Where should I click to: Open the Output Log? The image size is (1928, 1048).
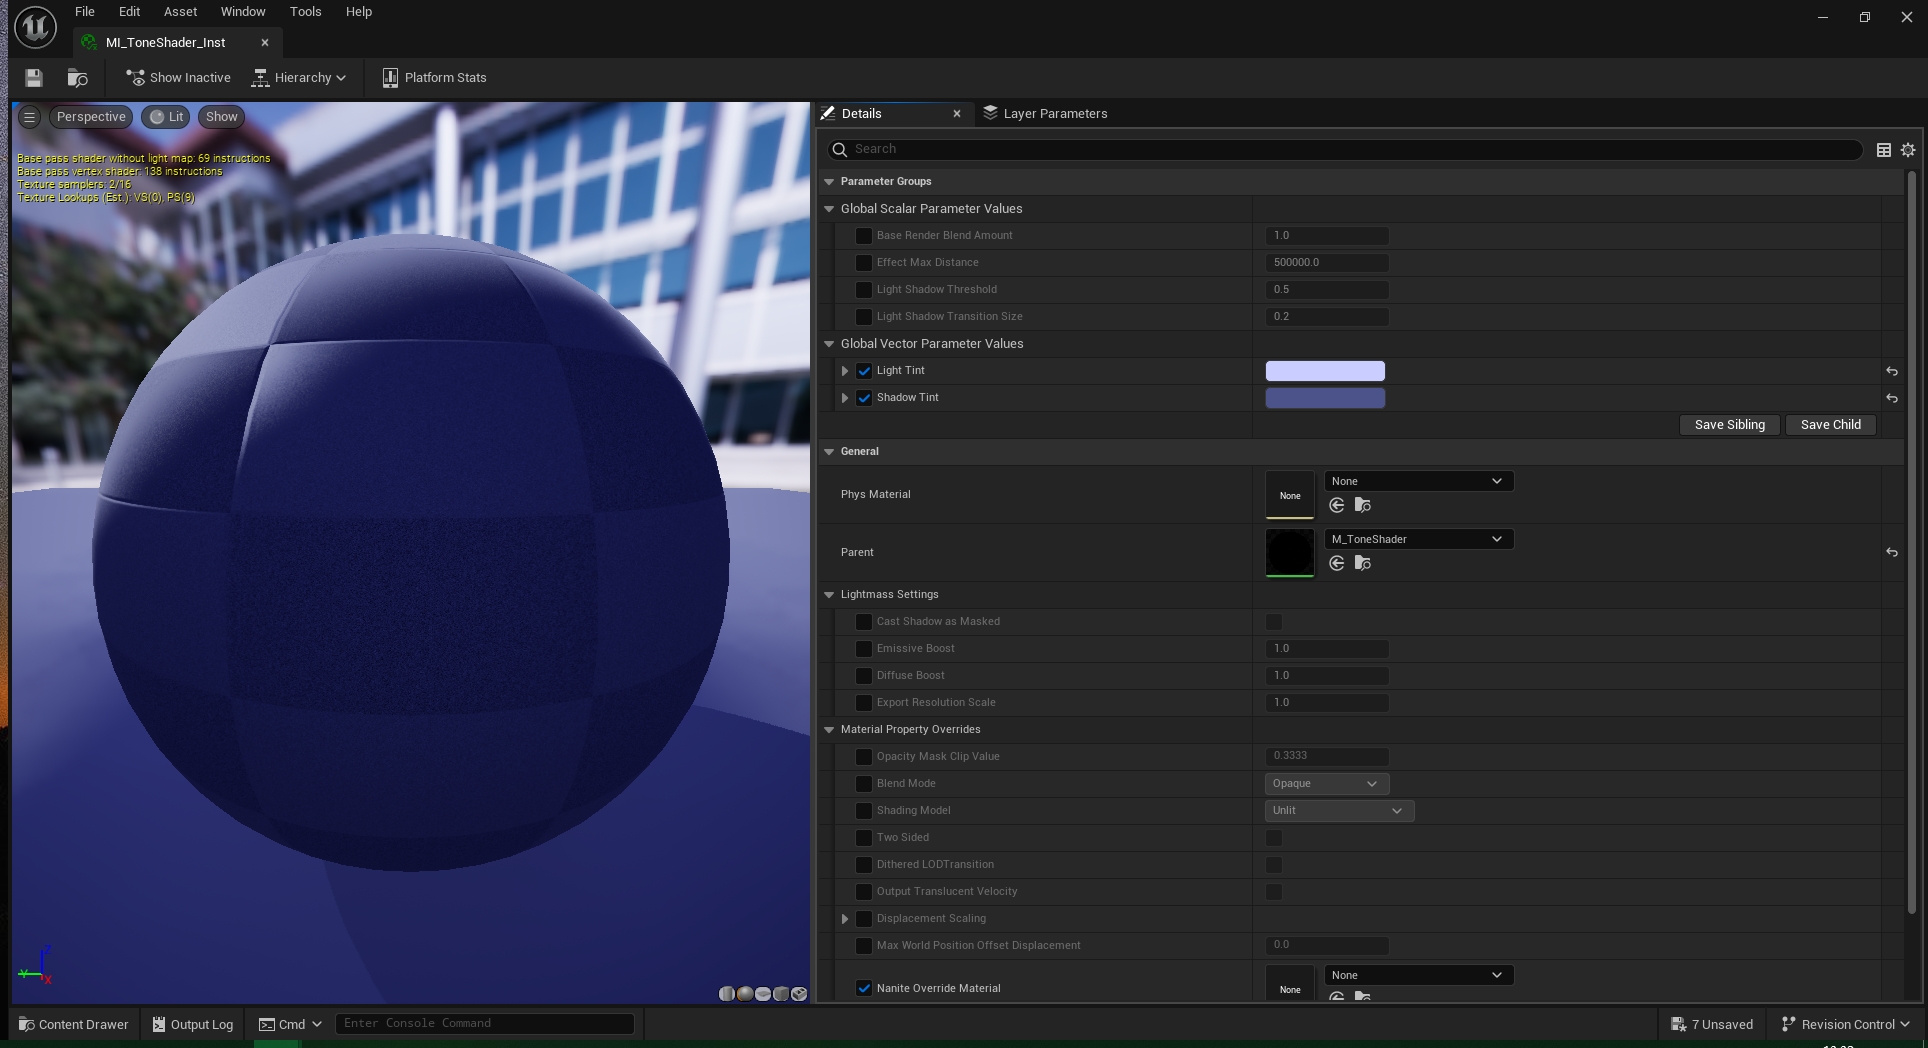click(x=193, y=1024)
